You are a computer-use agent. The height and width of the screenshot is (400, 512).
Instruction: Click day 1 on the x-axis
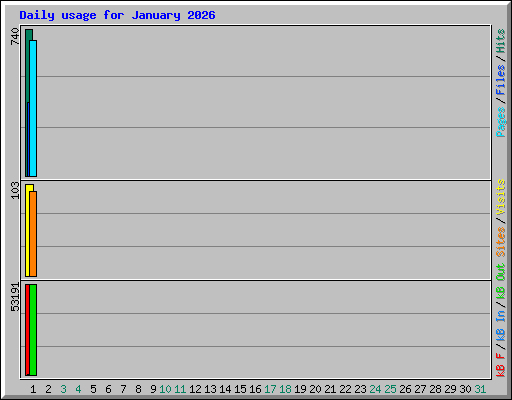33,389
